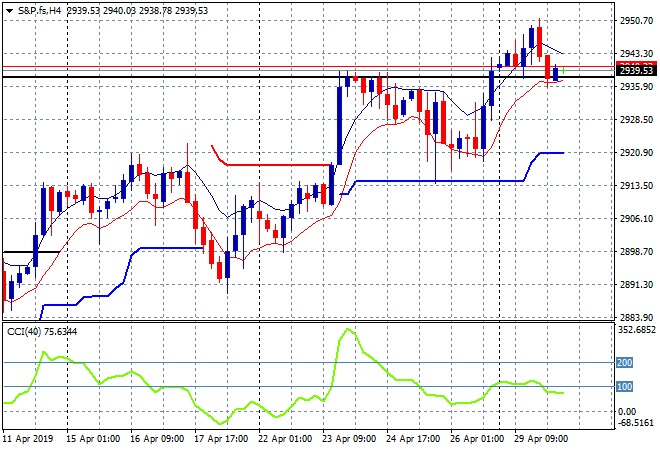Viewport: 660px width, 450px height.
Task: Click the time label 24 Apr 17:00
Action: point(413,439)
